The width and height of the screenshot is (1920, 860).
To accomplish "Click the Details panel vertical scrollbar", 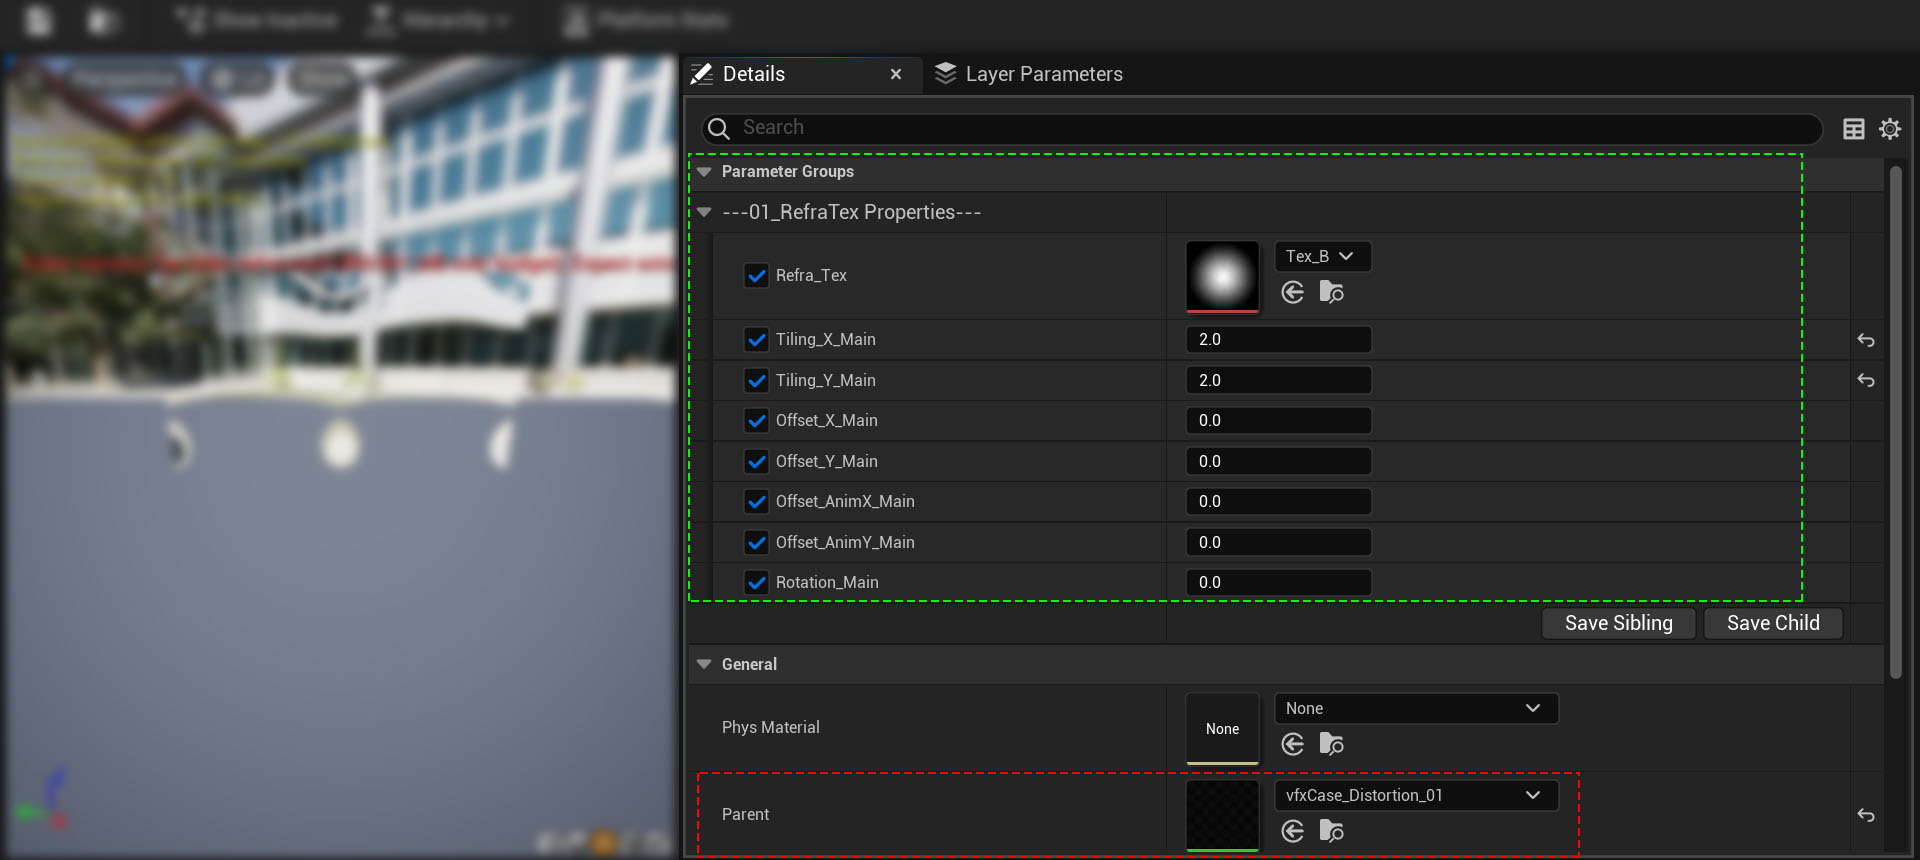I will (1895, 422).
